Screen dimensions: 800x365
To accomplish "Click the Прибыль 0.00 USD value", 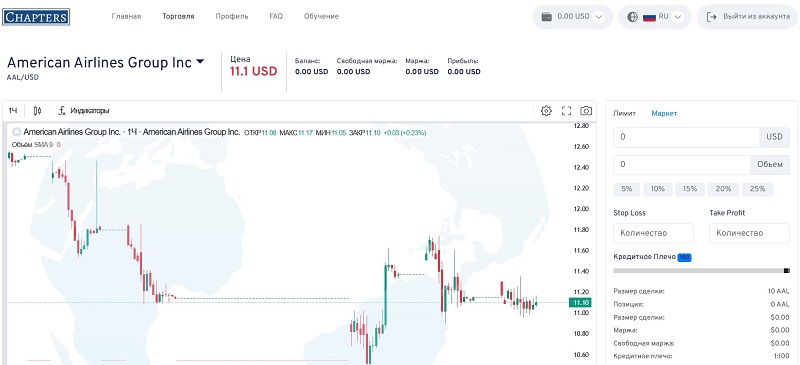I will [464, 71].
